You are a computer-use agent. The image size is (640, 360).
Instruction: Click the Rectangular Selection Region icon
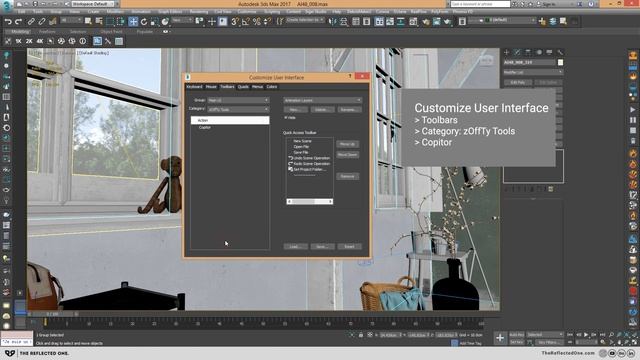coord(110,21)
